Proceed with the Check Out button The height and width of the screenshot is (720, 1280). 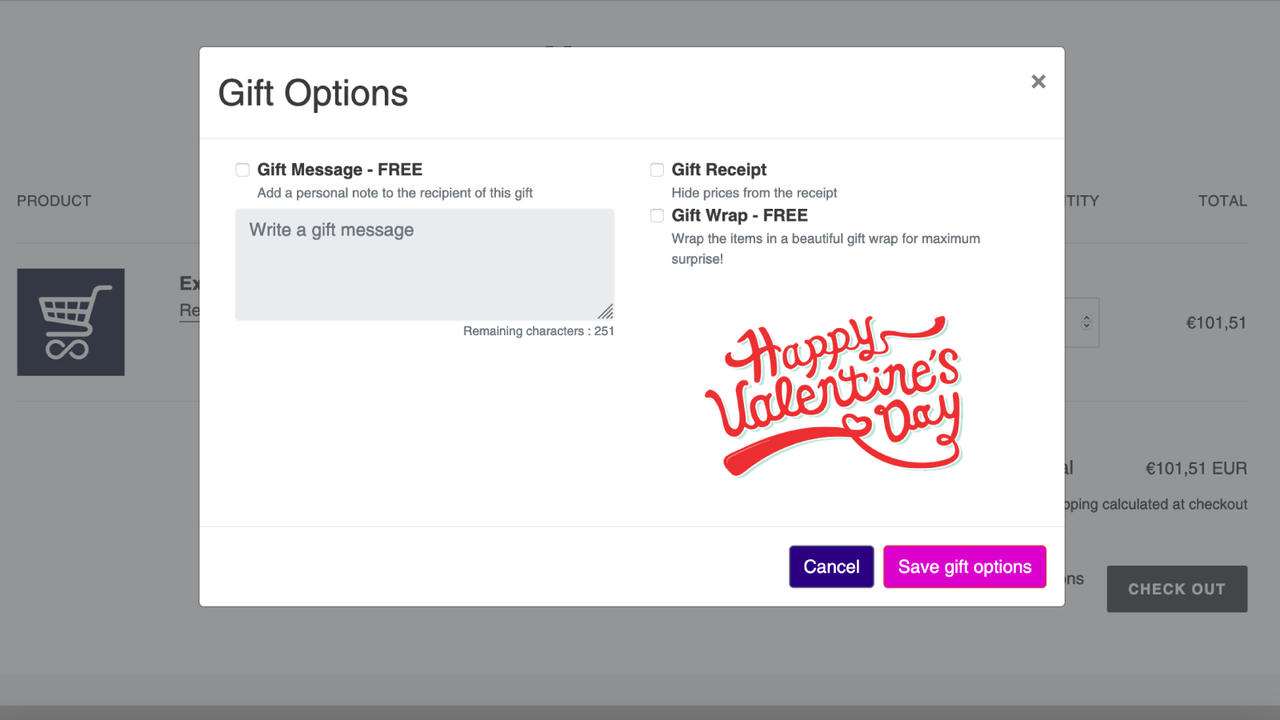click(x=1177, y=589)
